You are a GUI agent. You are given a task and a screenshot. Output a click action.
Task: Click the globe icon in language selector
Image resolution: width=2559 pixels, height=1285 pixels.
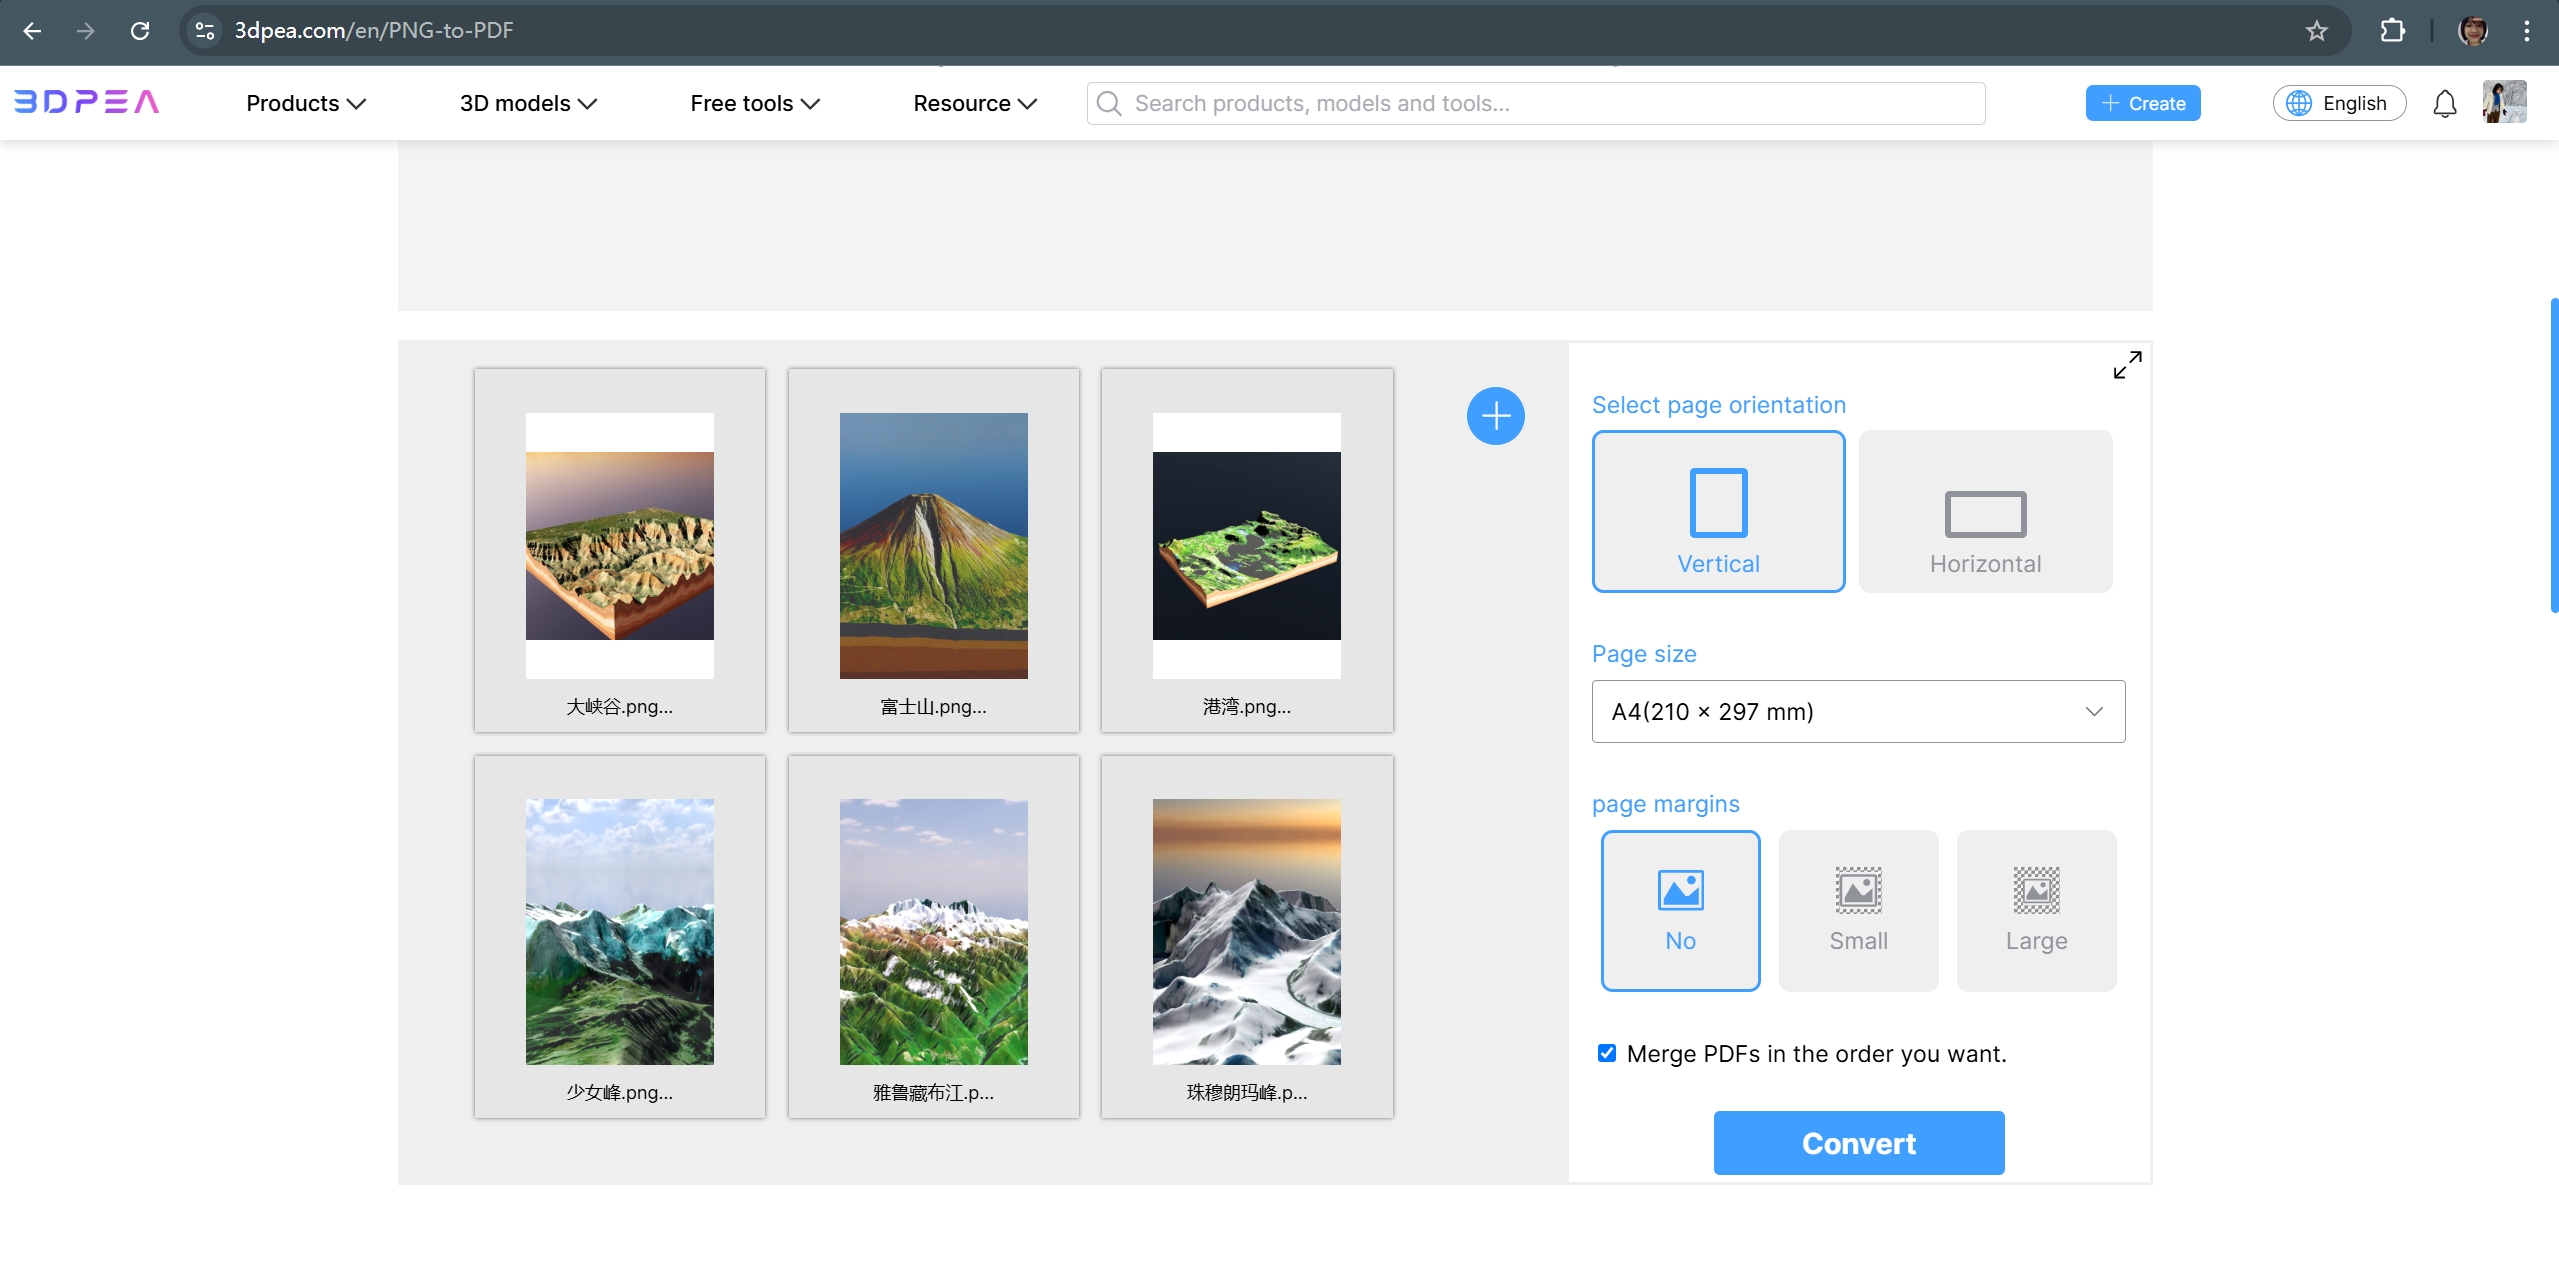[2299, 103]
